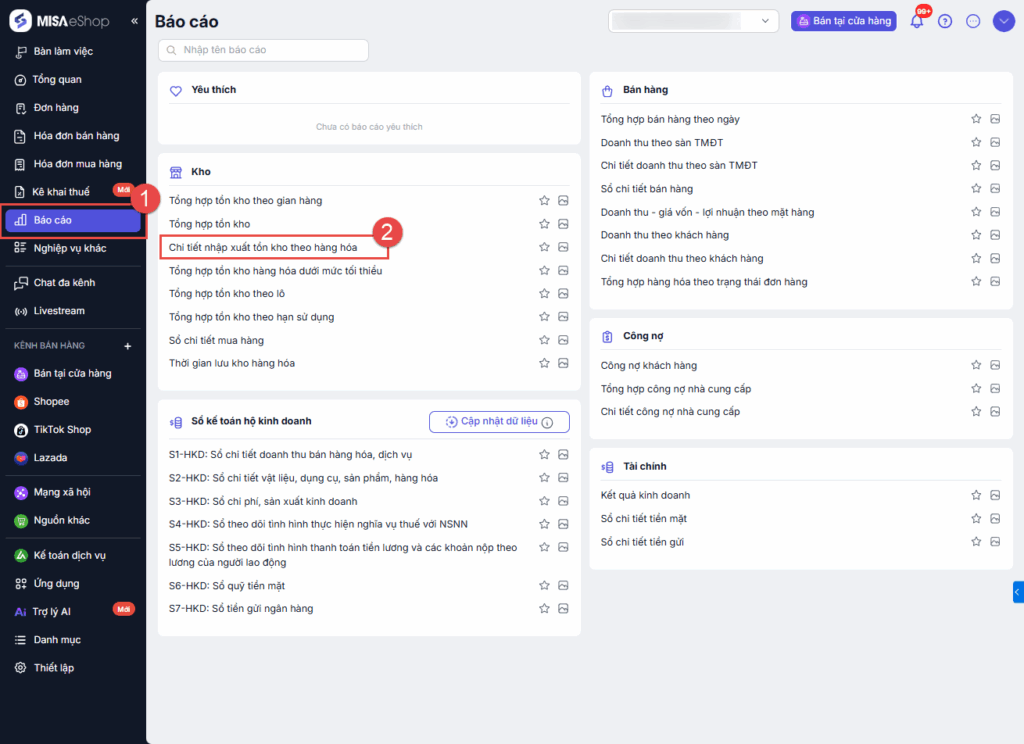The image size is (1024, 744).
Task: Open Doanh thu - giá vốn - lợi nhuận theo mặt hàng
Action: pos(707,212)
